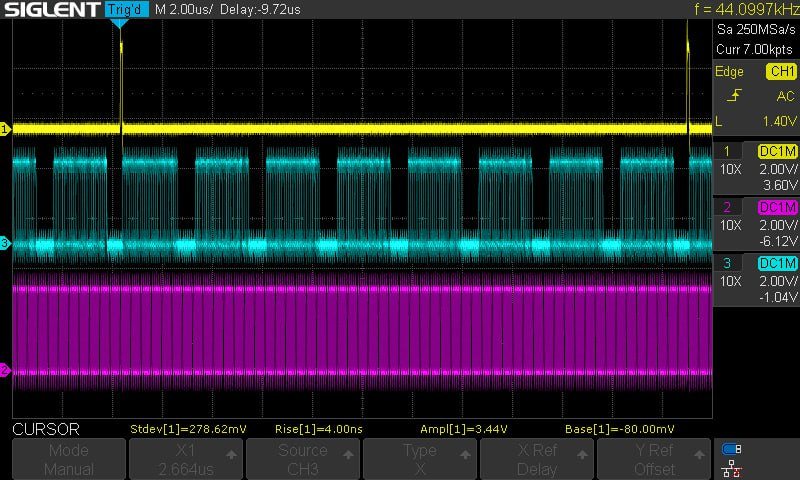The width and height of the screenshot is (800, 480).
Task: Click the Source softkey up arrow
Action: [348, 454]
